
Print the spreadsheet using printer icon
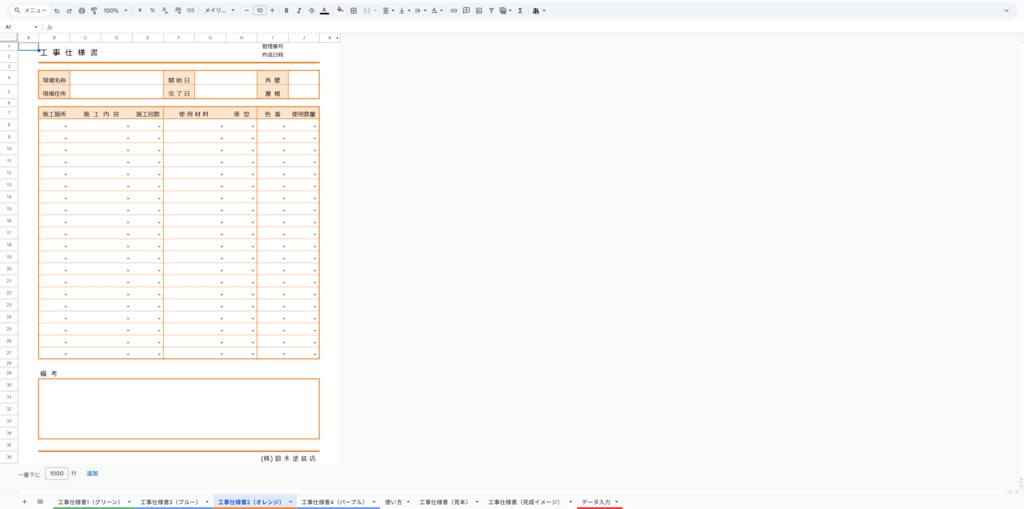click(x=82, y=10)
